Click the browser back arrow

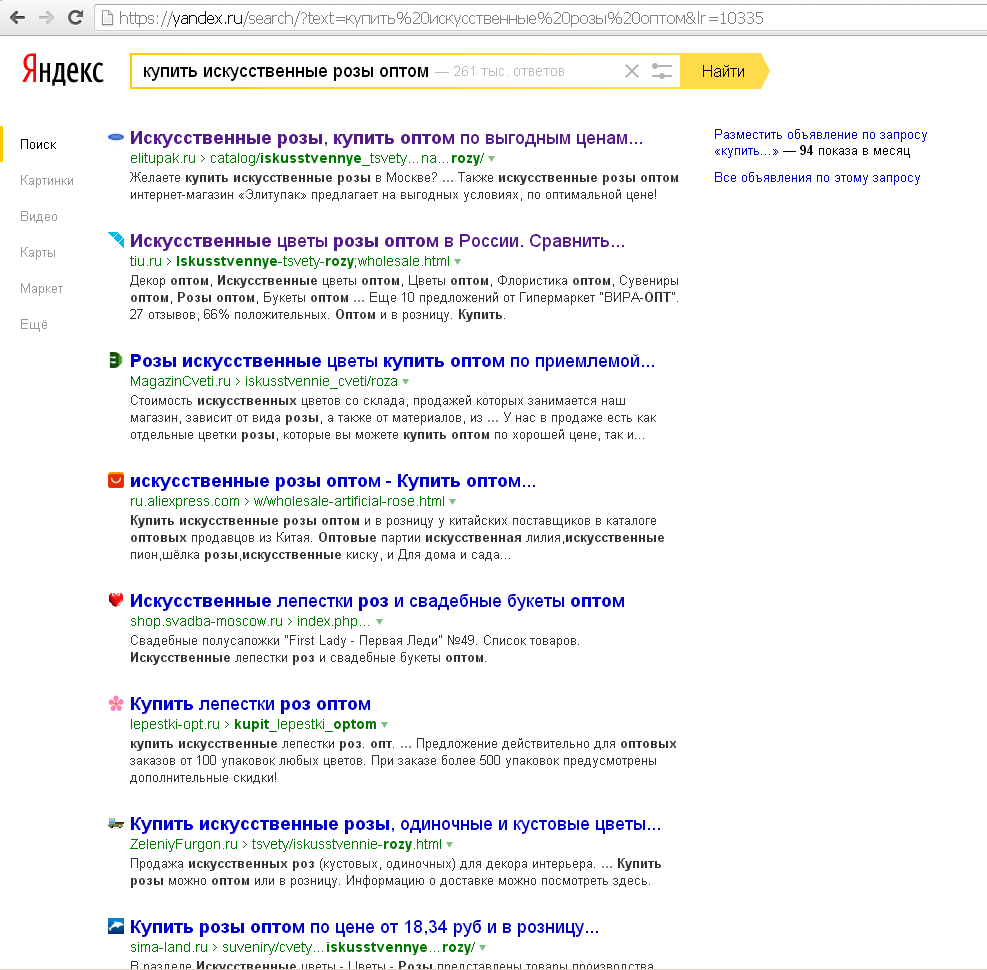[17, 18]
